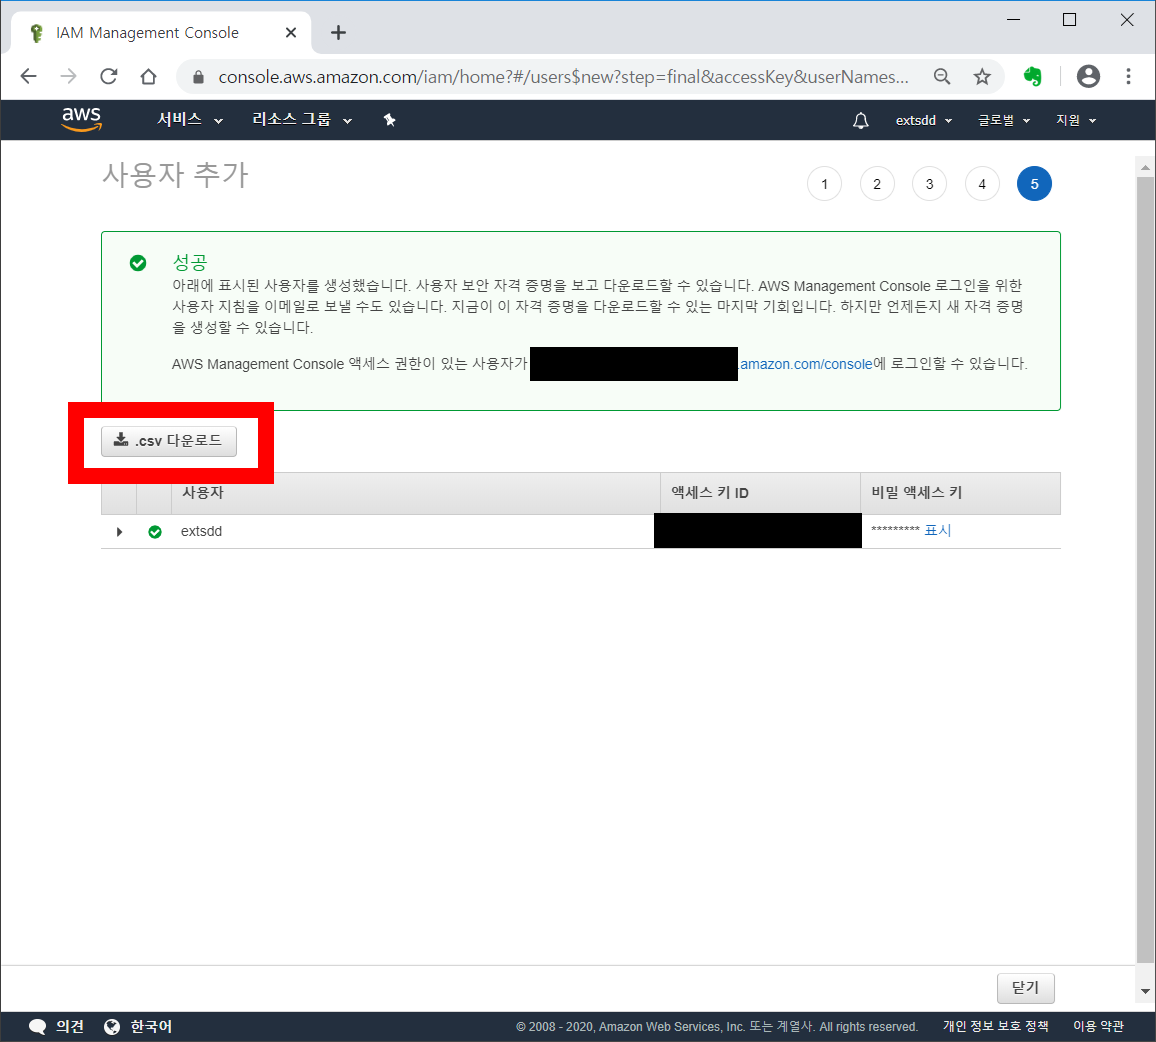Click the 의견 feedback button
This screenshot has width=1156, height=1042.
[x=69, y=1027]
